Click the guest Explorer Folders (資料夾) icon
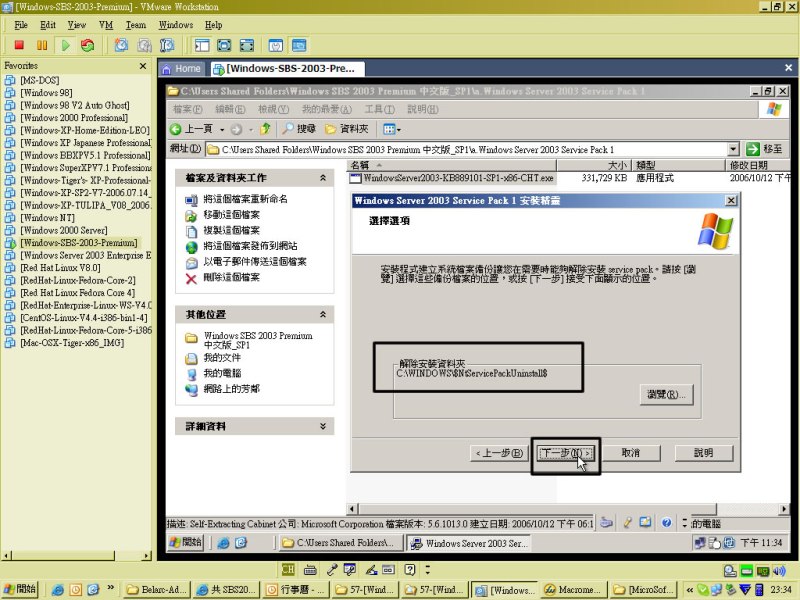This screenshot has width=800, height=600. [x=330, y=129]
